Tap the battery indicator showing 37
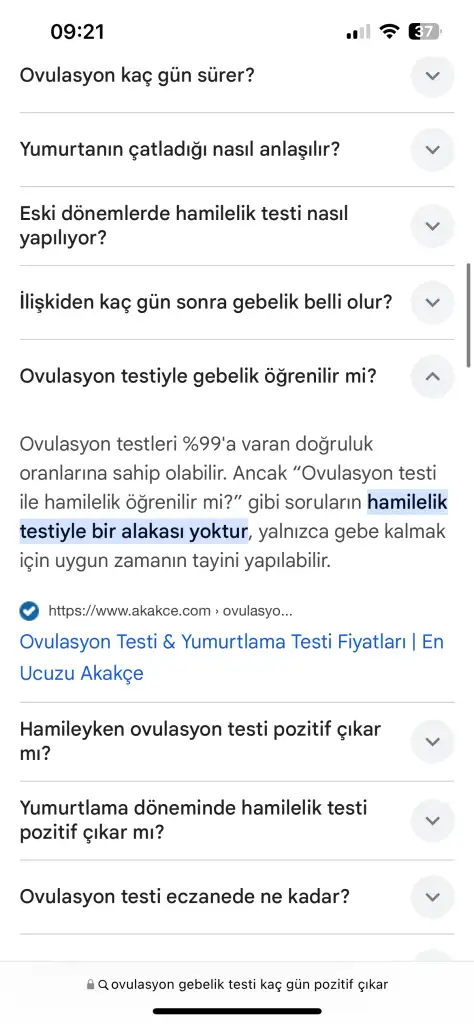474x1024 pixels. 425,31
